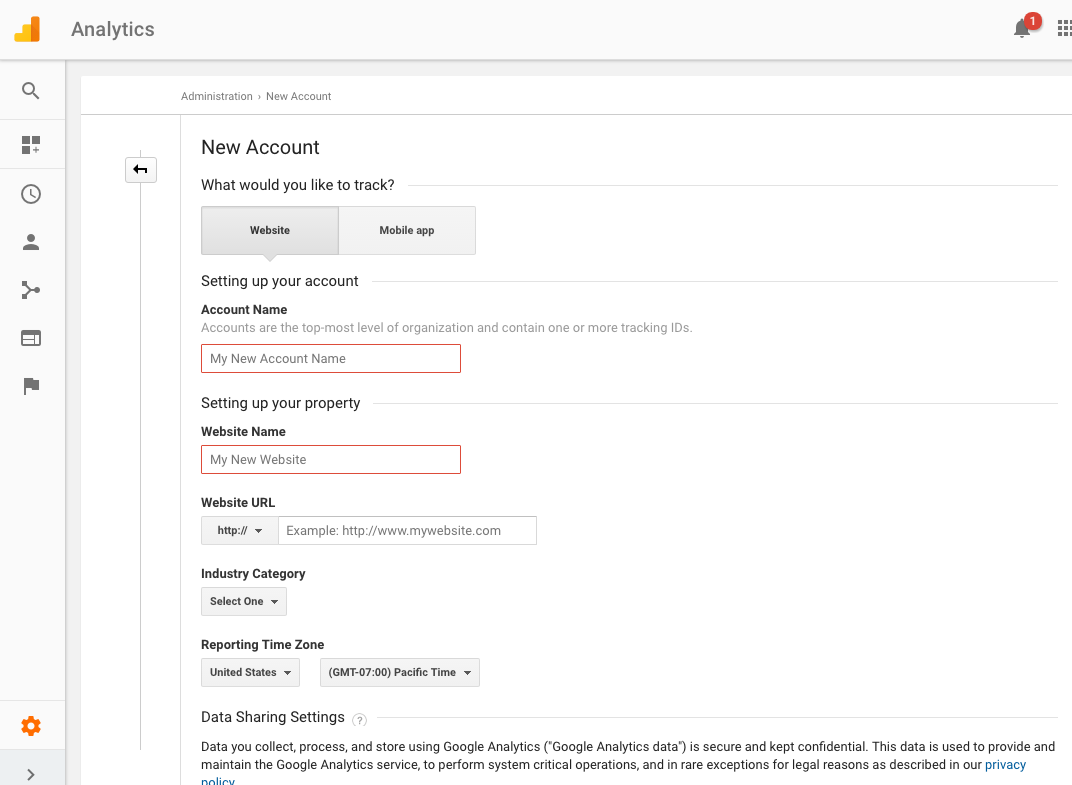Open the http:// protocol dropdown
This screenshot has width=1072, height=785.
pos(240,531)
